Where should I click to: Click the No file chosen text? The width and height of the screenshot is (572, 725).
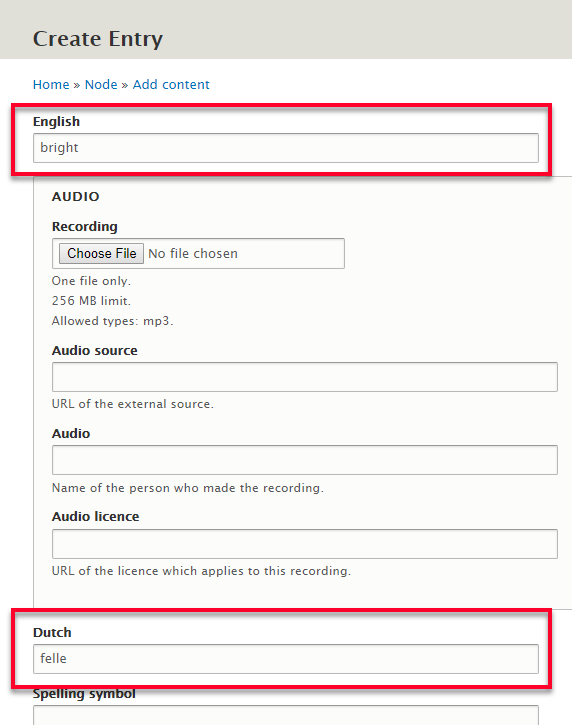point(193,253)
